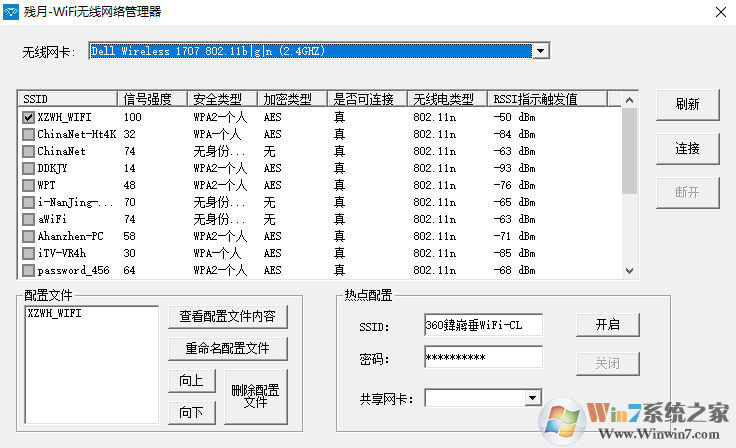
Task: Click the 开启 hotspot start button
Action: 608,325
